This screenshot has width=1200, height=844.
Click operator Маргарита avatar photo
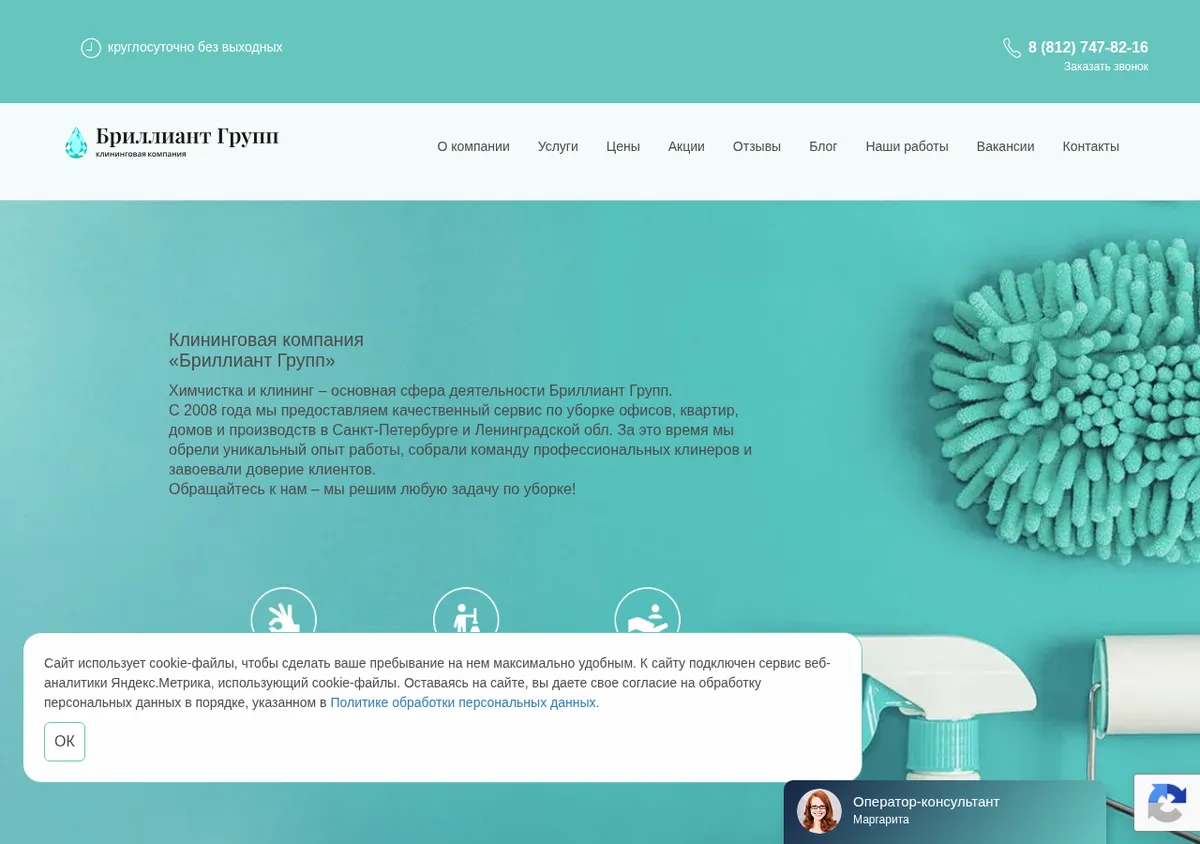(x=819, y=811)
